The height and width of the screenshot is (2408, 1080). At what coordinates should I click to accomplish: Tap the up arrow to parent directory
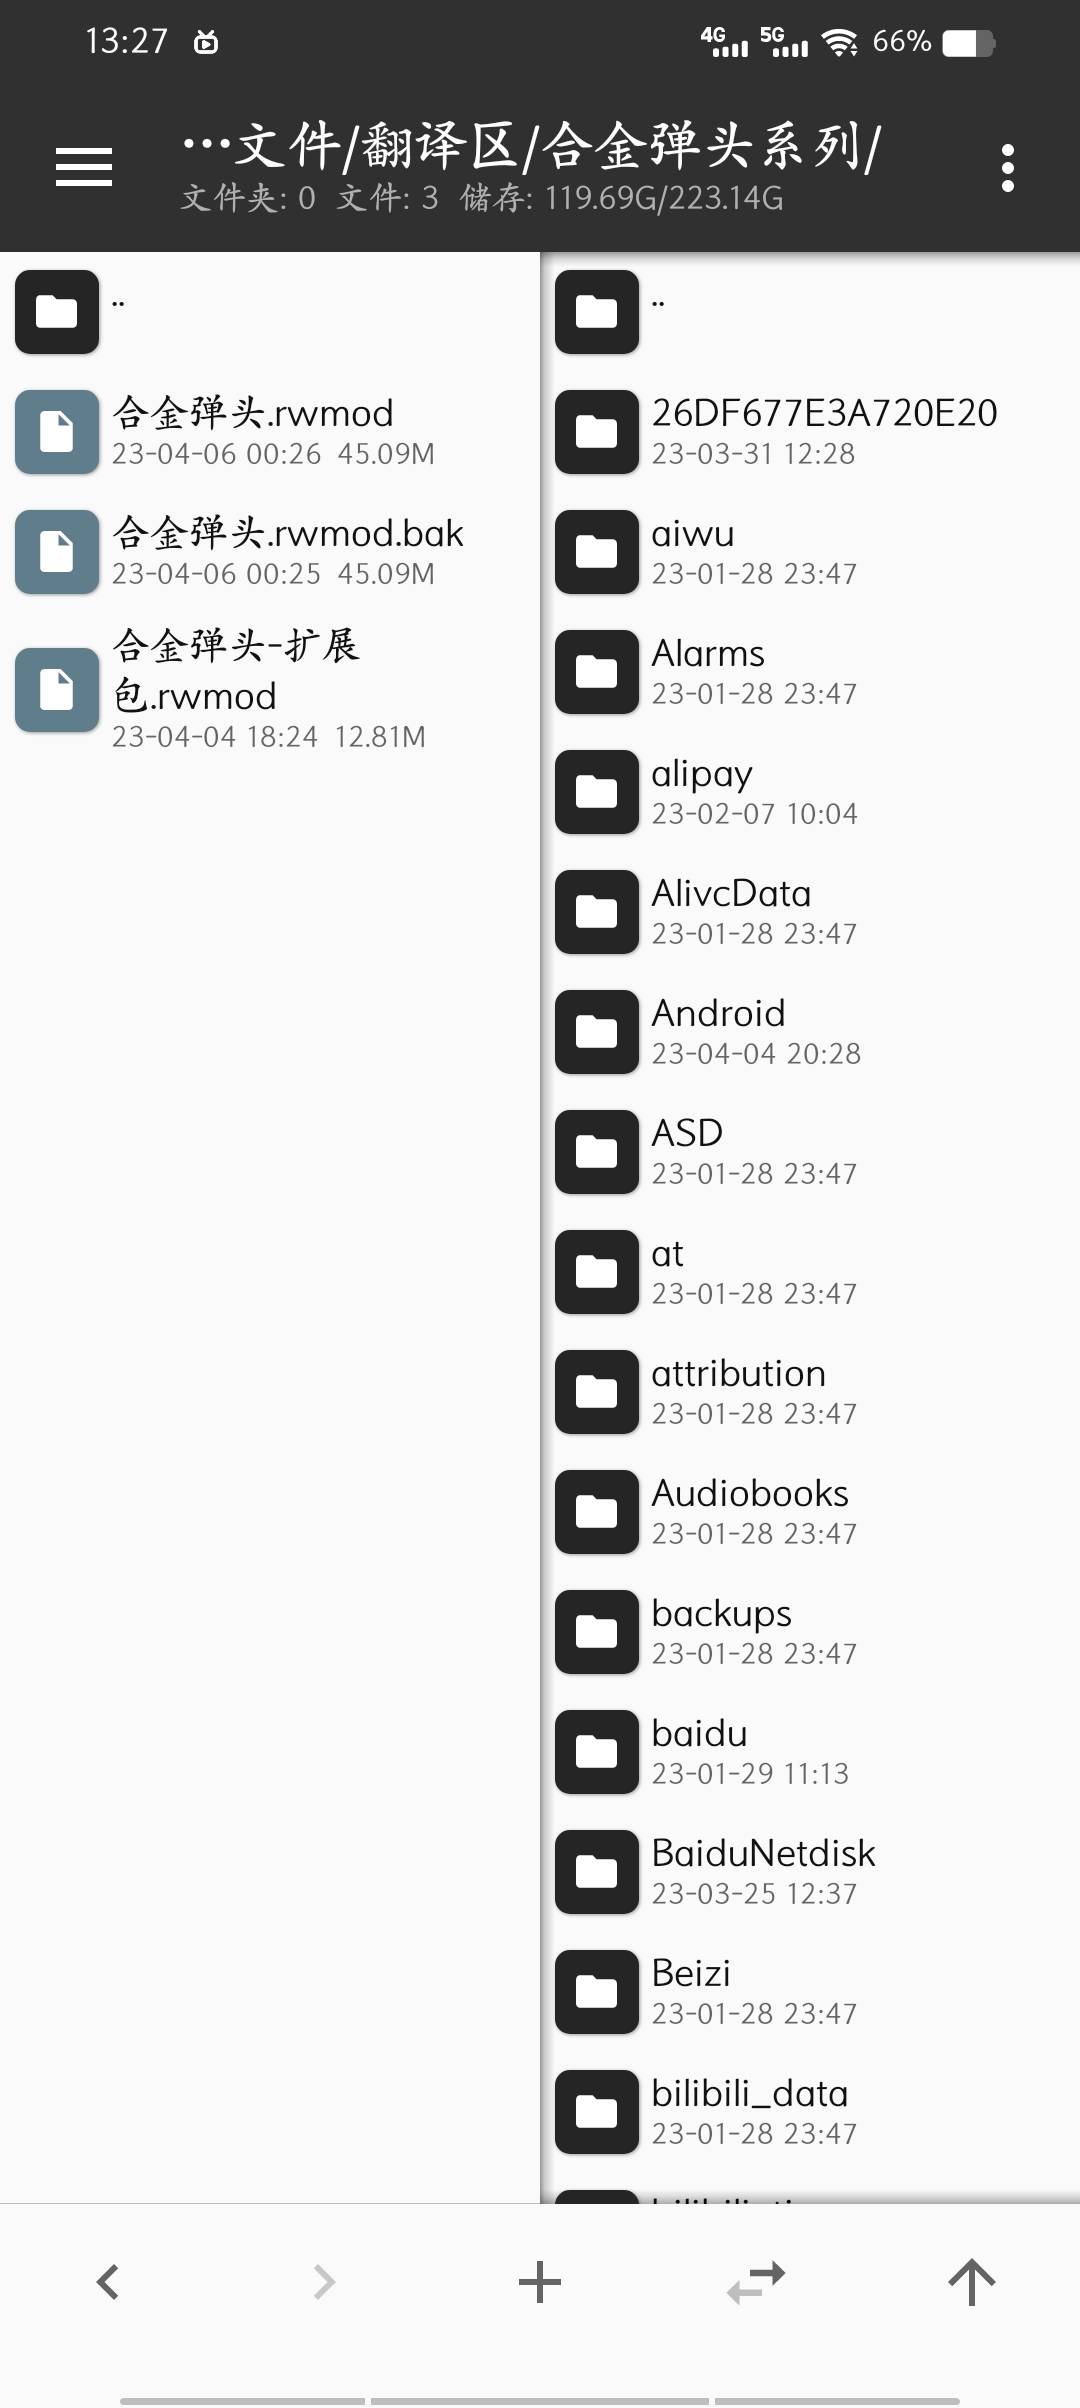(x=972, y=2282)
